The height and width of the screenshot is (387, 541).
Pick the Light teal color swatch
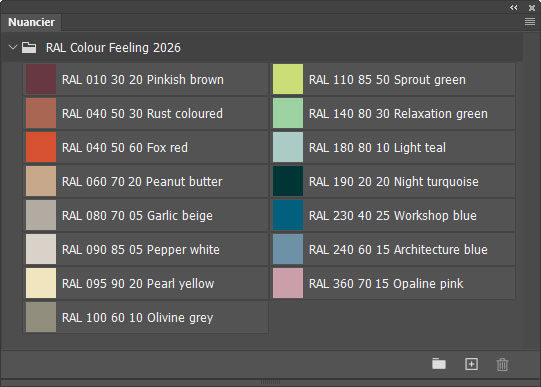coord(288,147)
